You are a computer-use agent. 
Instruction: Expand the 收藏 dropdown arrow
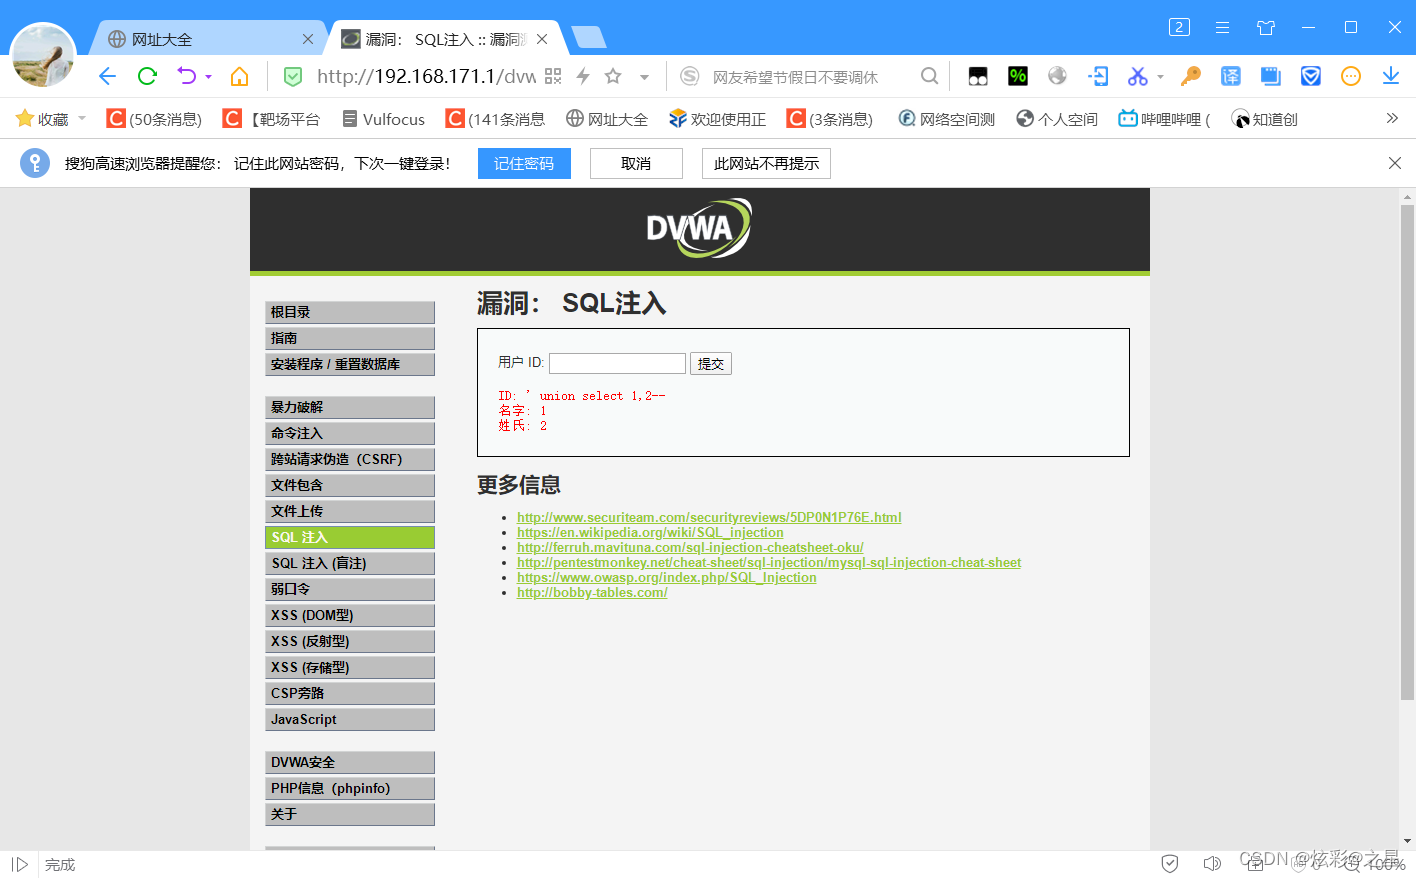(x=82, y=119)
